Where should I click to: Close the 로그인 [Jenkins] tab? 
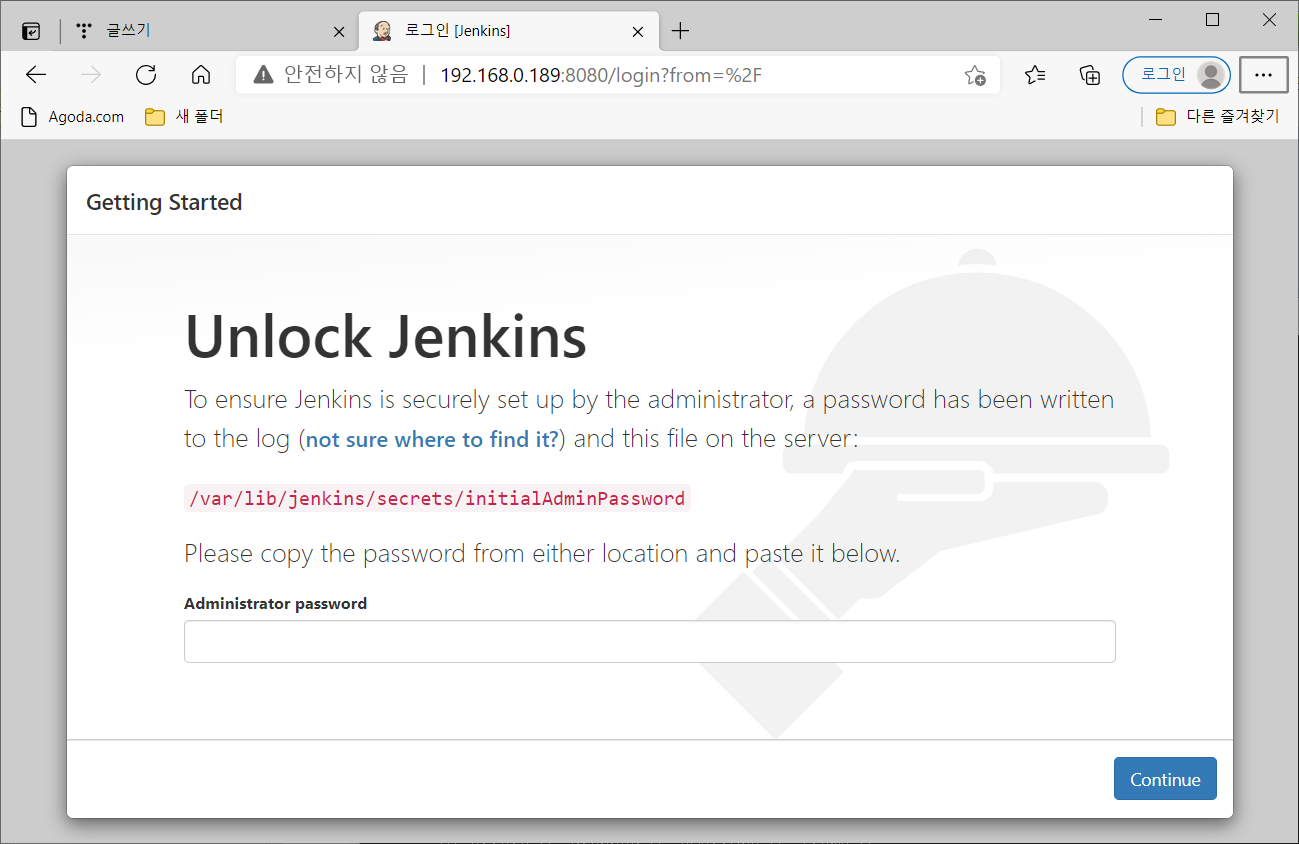coord(638,32)
